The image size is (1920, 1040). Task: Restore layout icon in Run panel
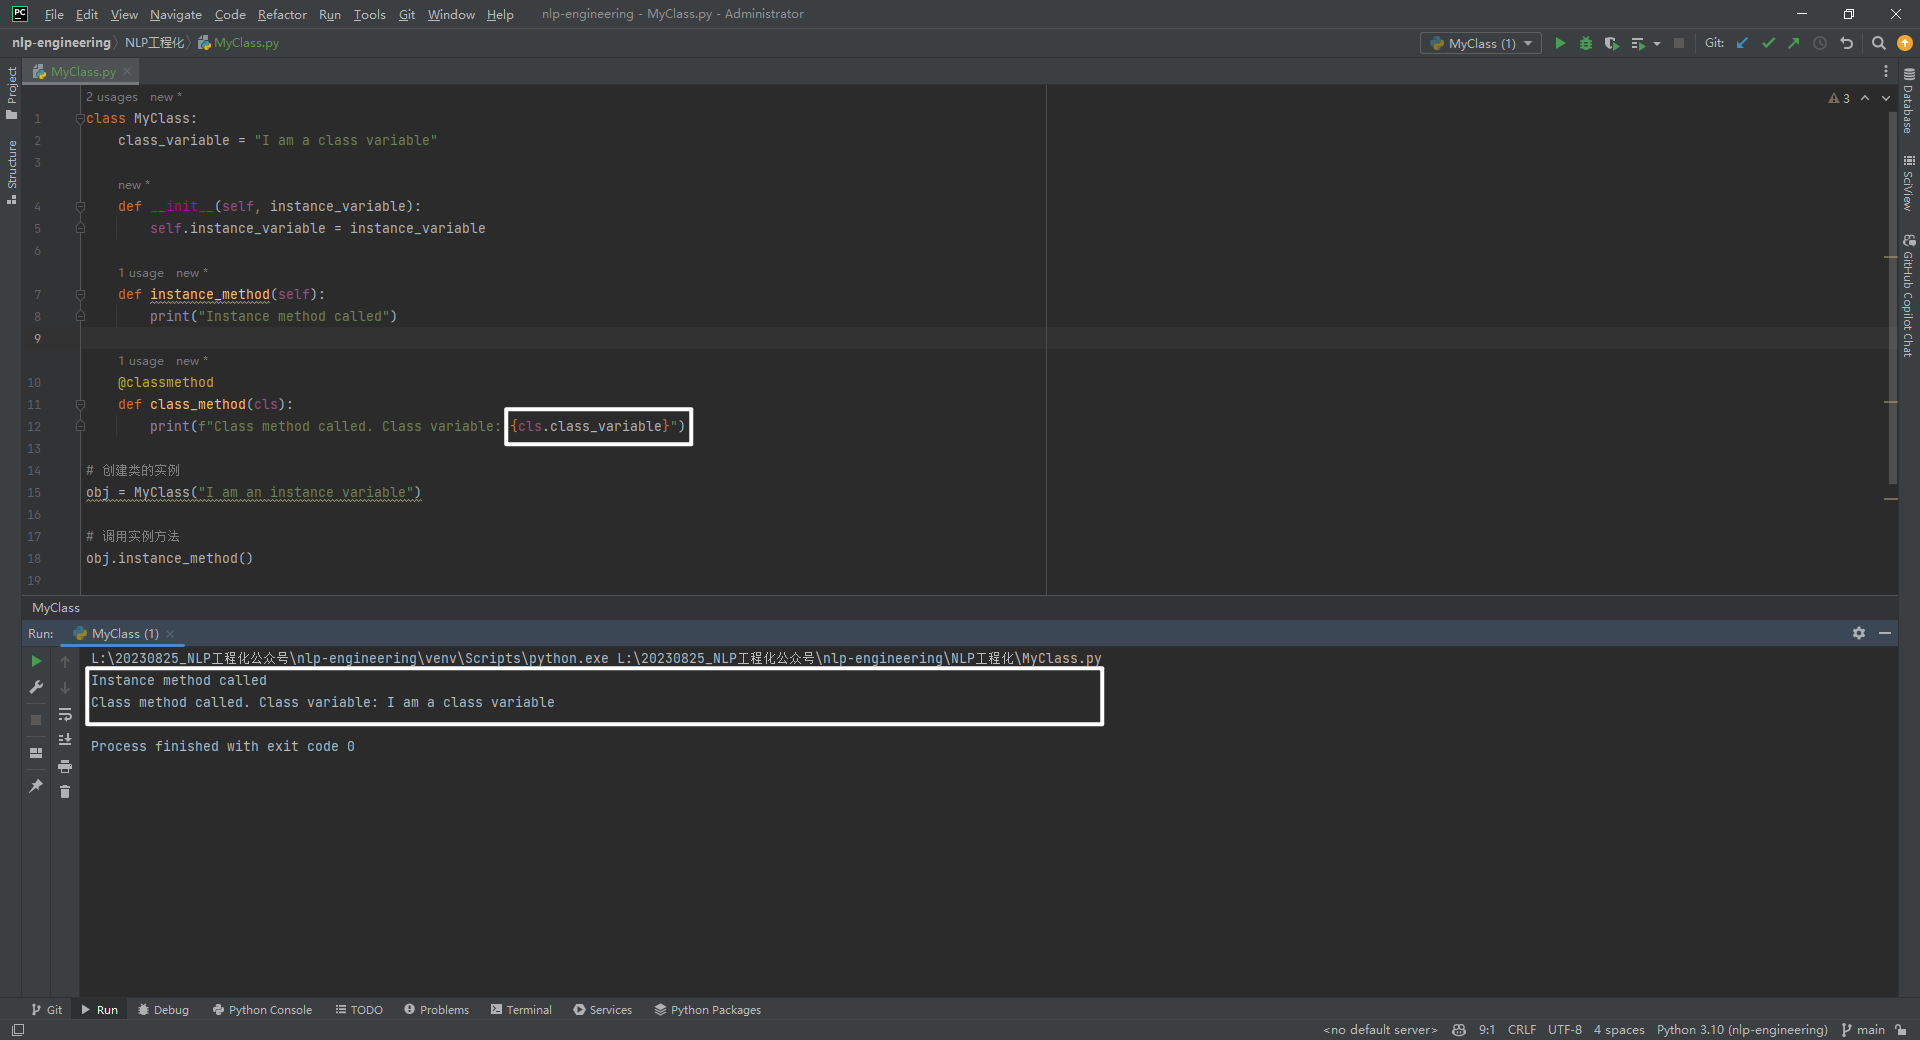(x=36, y=753)
